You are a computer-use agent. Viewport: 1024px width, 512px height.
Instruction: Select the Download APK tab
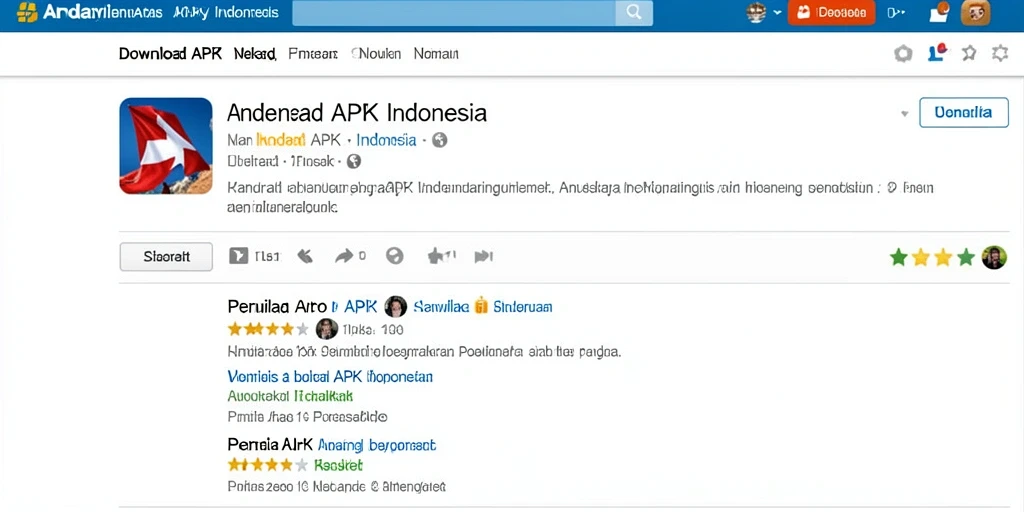click(170, 54)
